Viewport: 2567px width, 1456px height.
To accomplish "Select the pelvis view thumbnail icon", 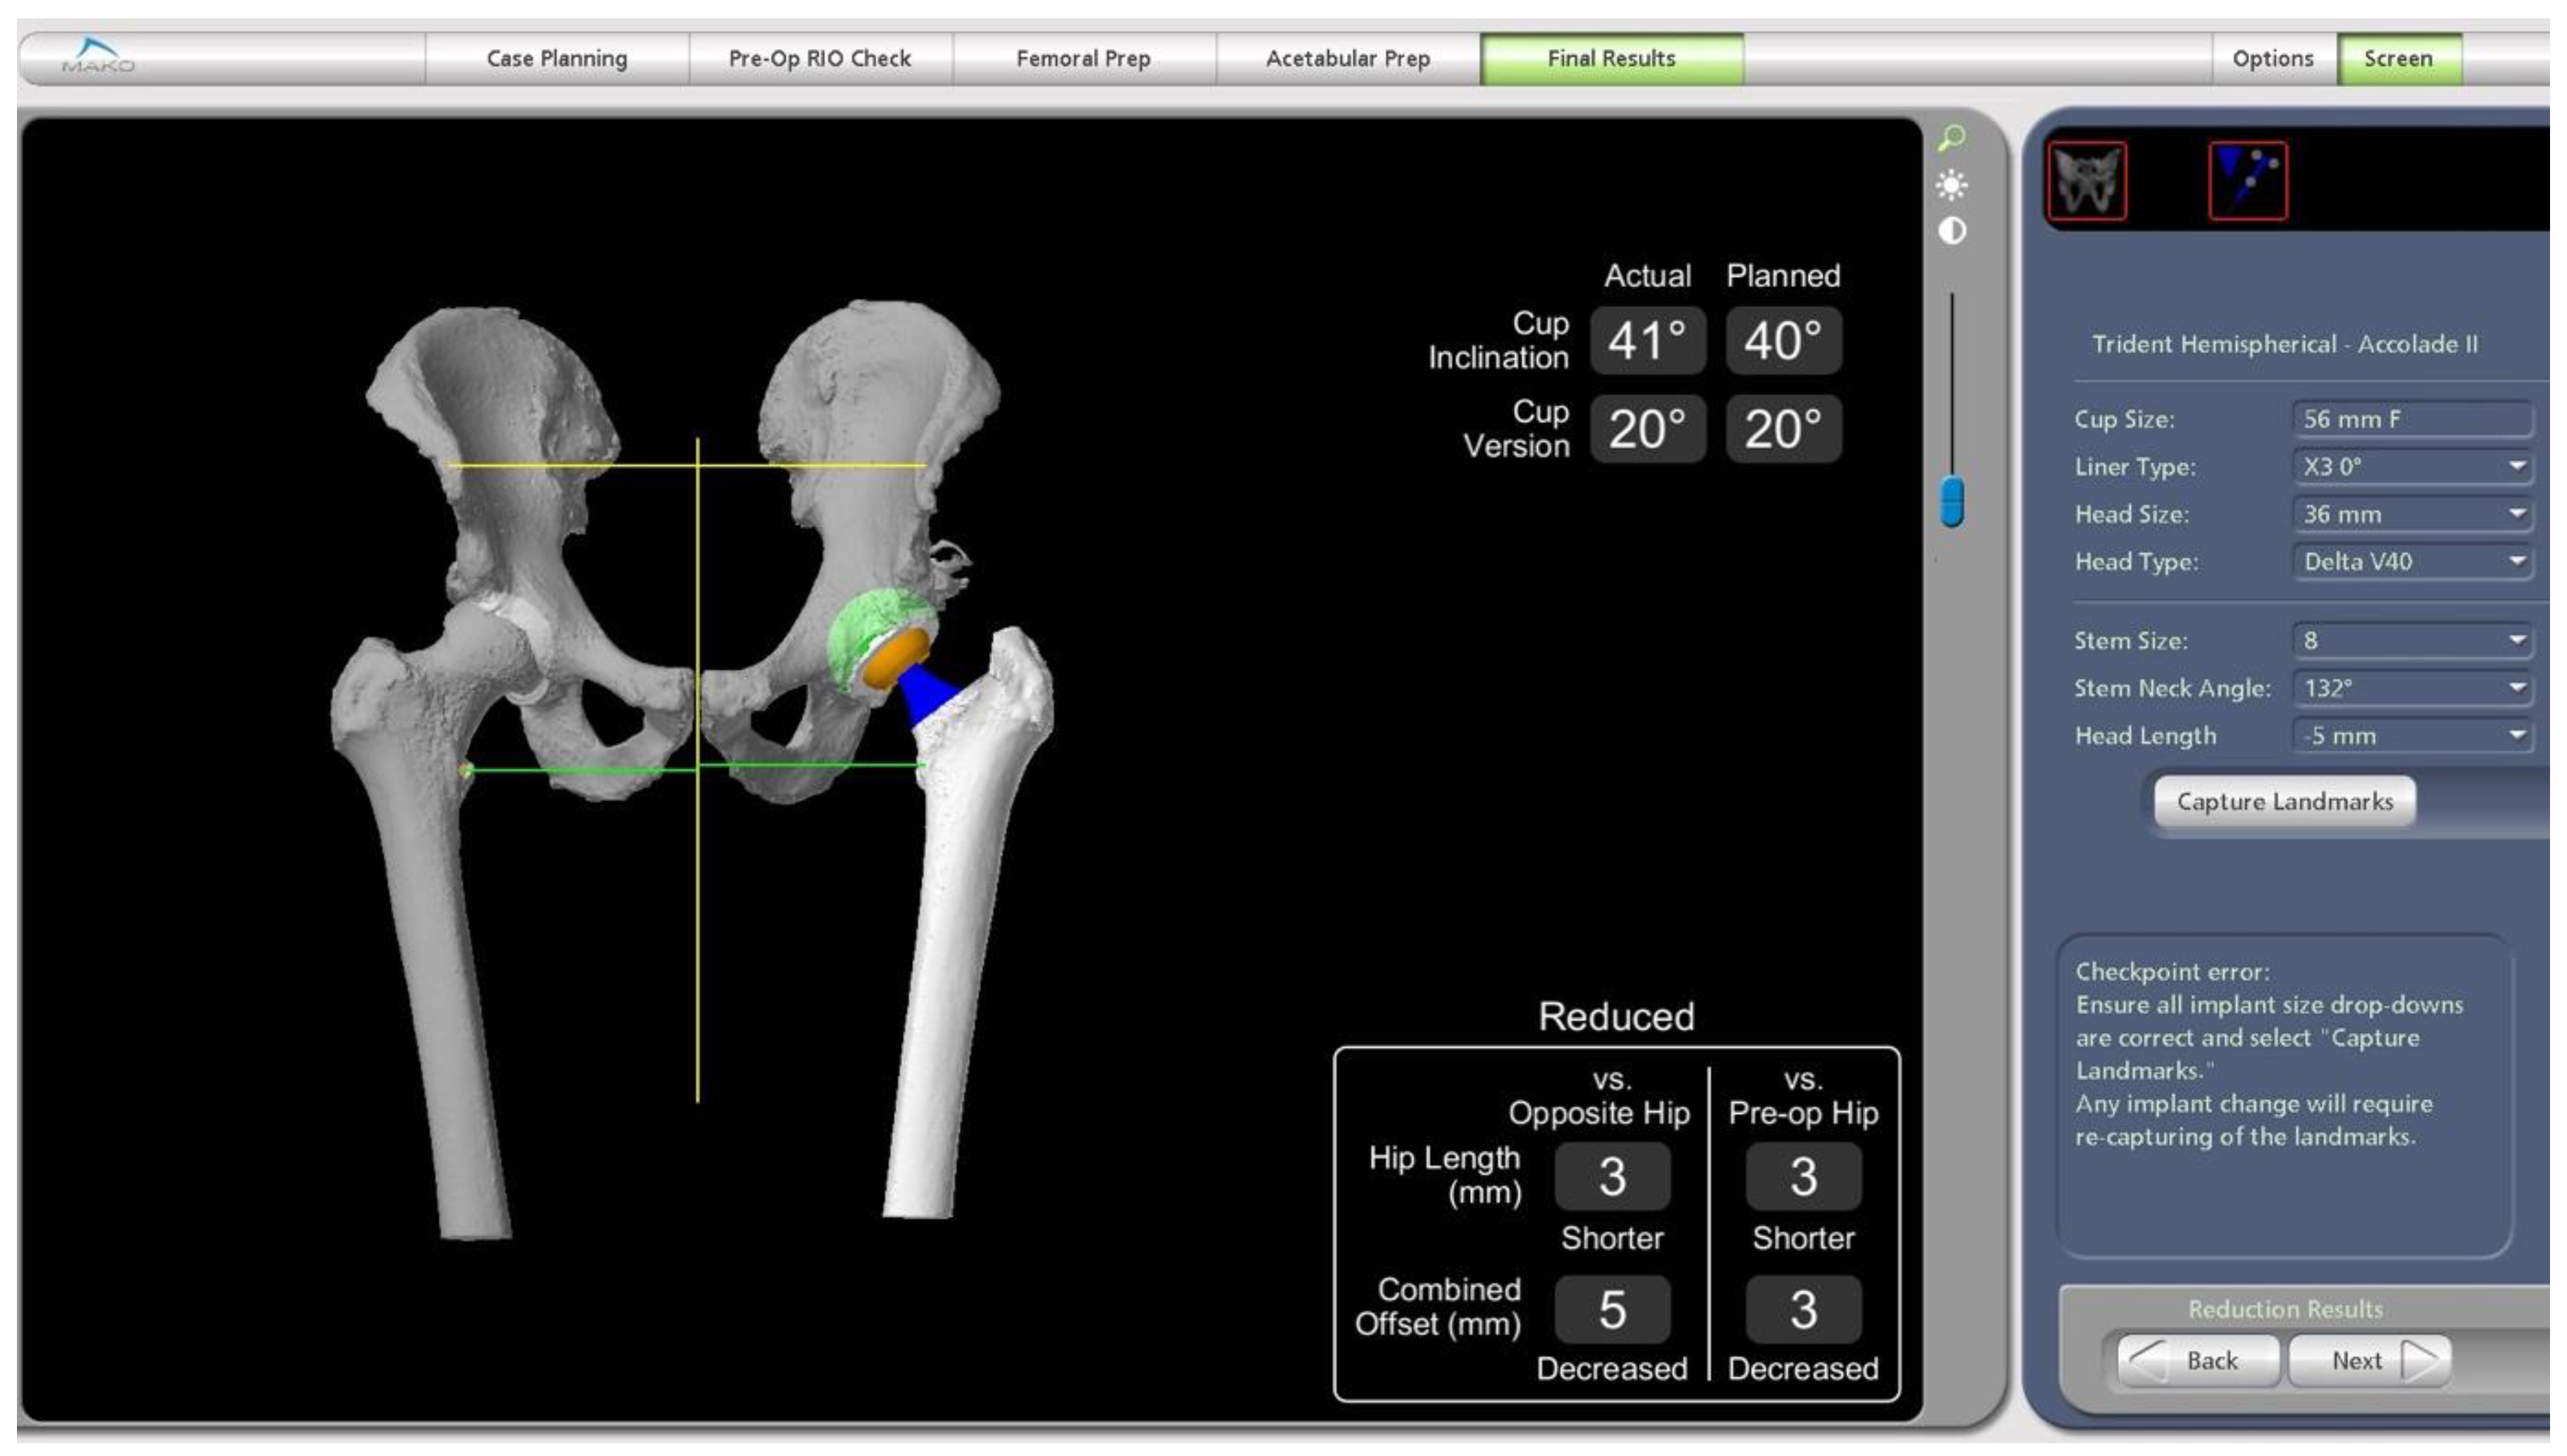I will pos(2086,181).
